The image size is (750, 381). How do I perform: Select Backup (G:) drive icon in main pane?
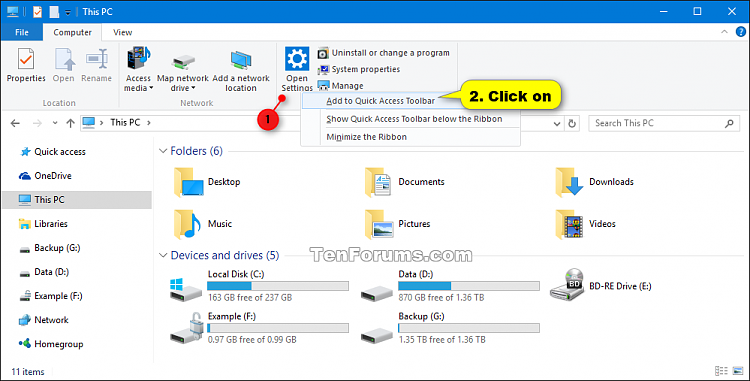377,335
